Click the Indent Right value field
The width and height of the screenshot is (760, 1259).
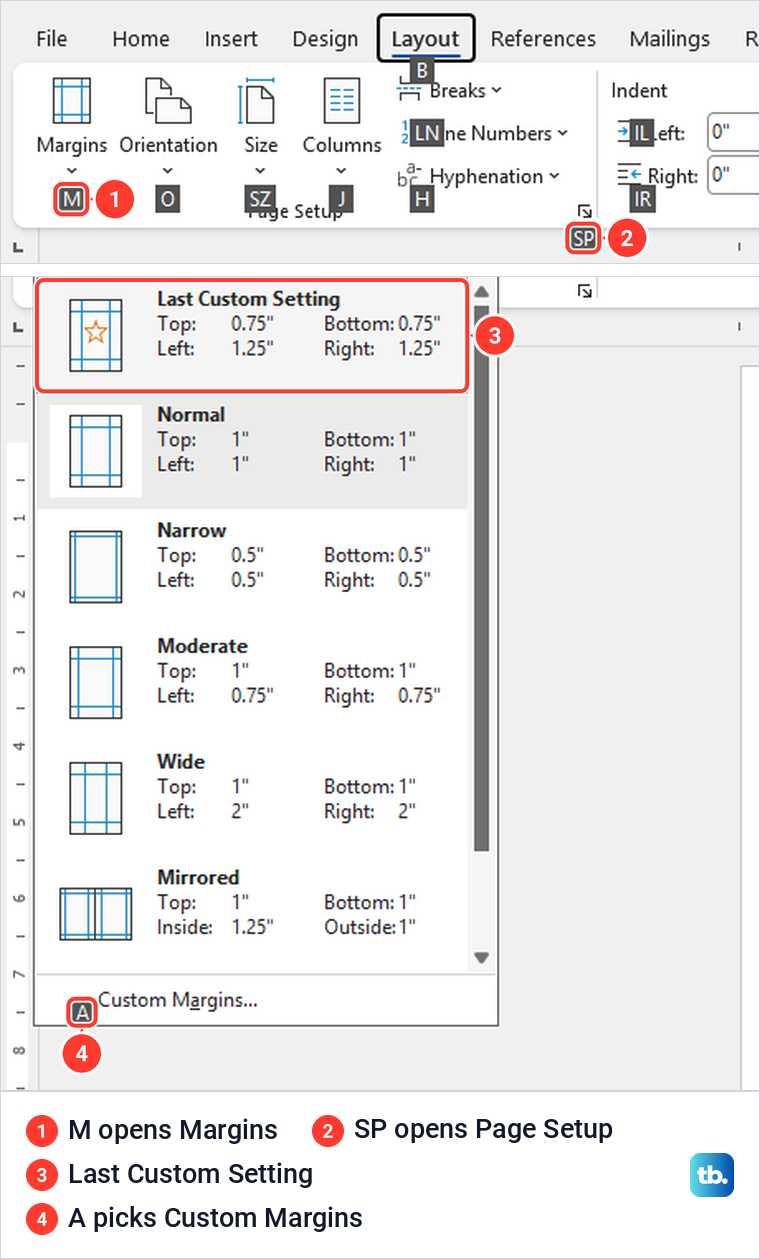tap(733, 176)
